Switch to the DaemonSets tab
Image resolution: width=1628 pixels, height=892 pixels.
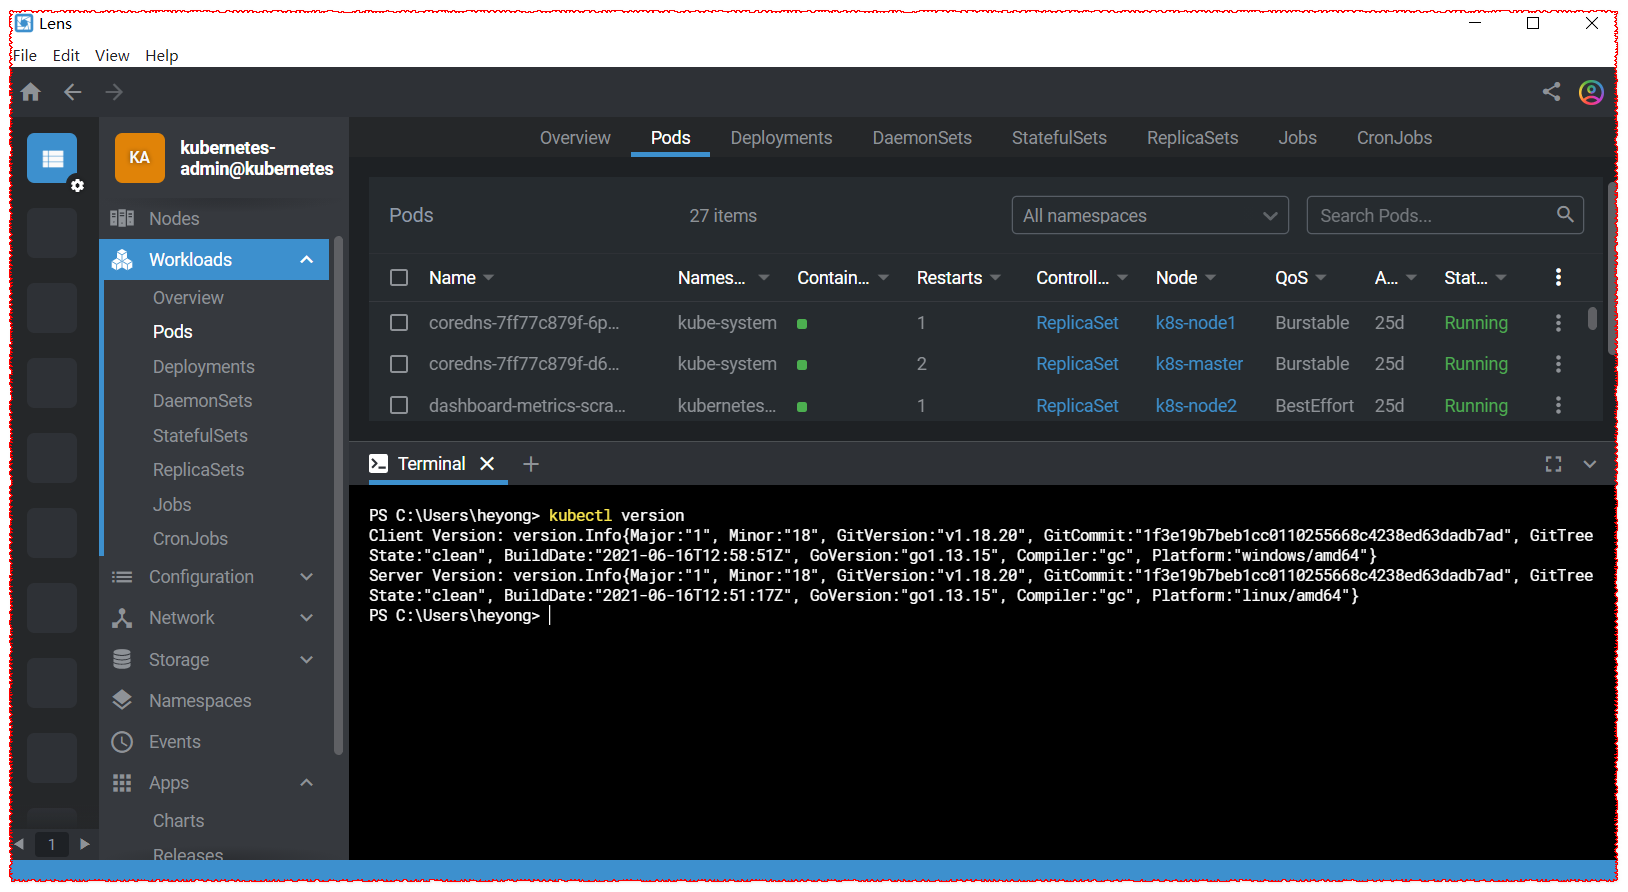[x=922, y=138]
